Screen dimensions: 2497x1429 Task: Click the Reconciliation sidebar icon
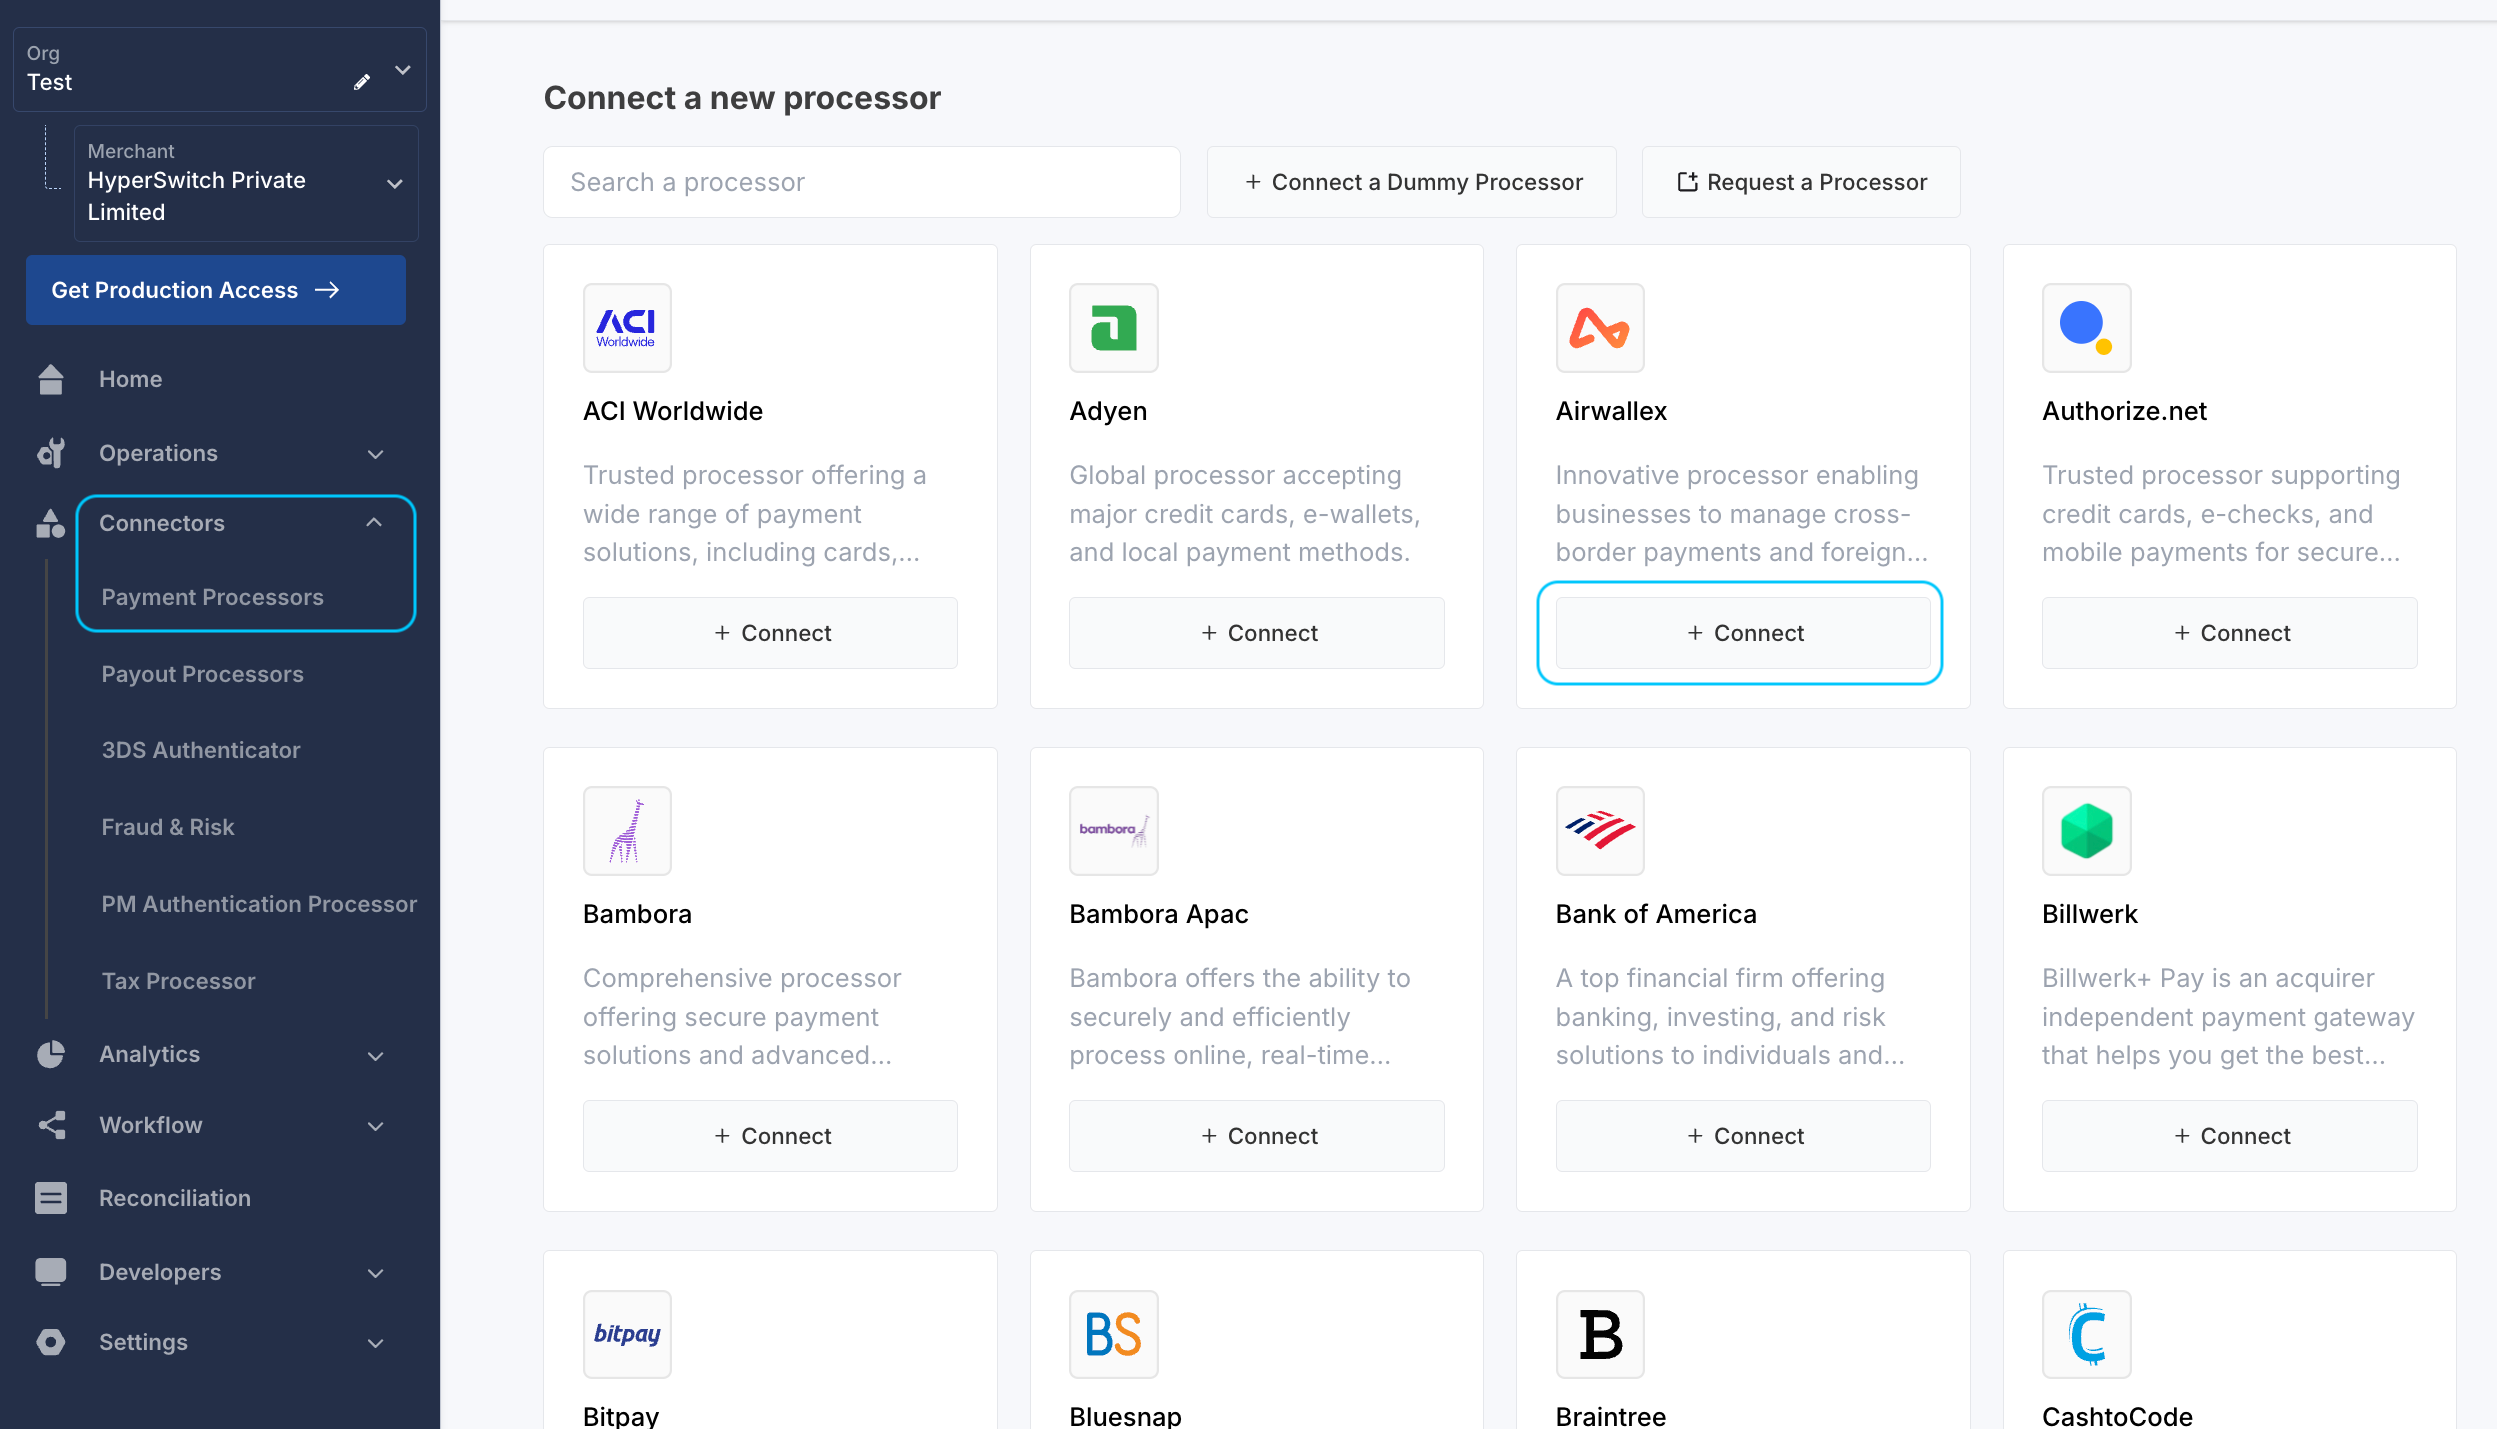pyautogui.click(x=50, y=1198)
